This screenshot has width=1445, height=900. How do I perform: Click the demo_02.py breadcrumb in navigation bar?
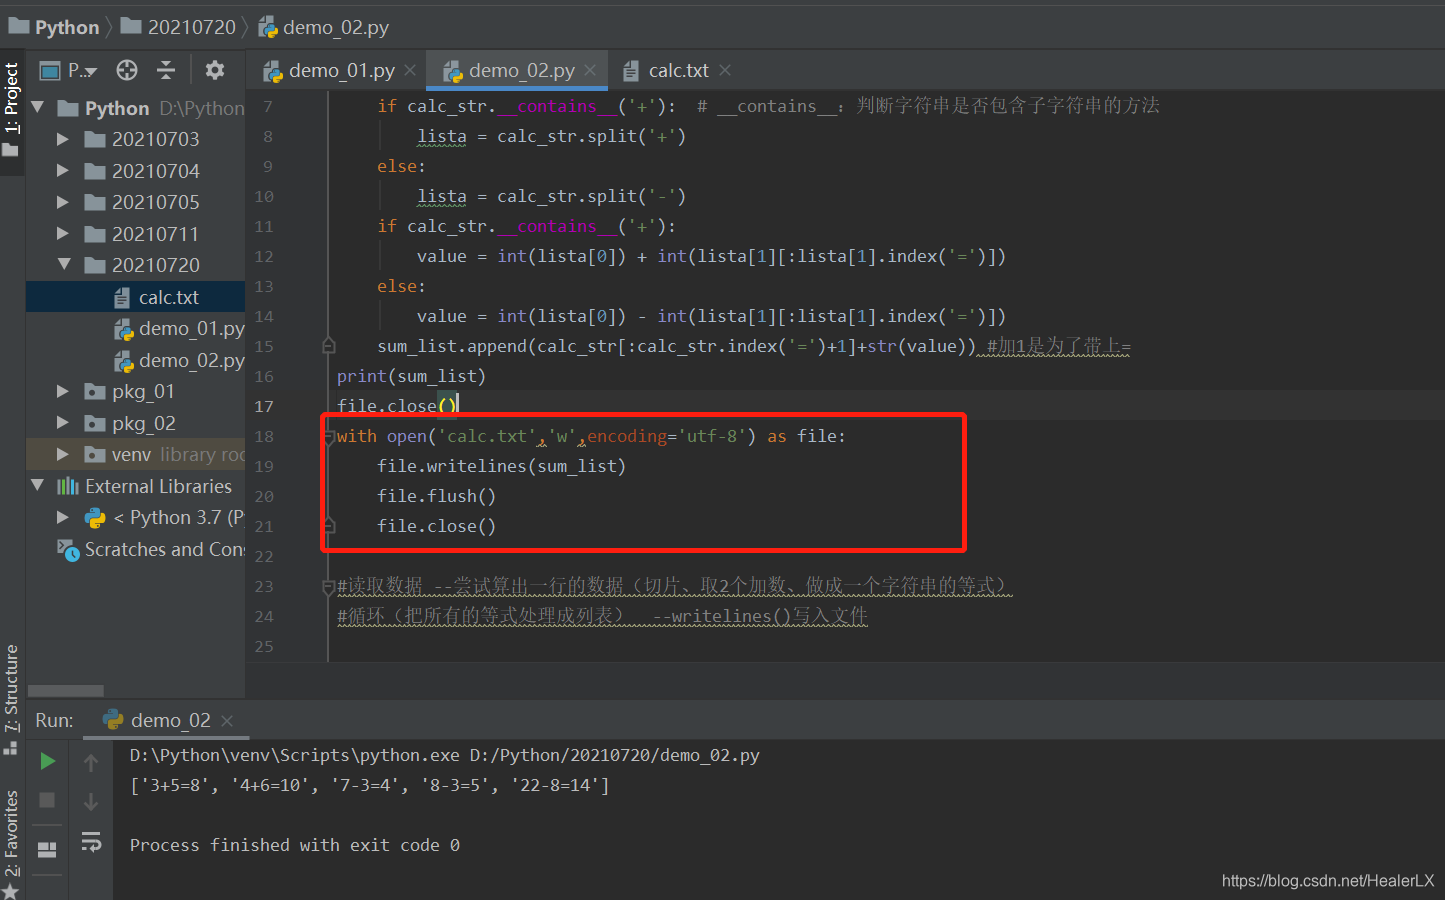(x=324, y=27)
